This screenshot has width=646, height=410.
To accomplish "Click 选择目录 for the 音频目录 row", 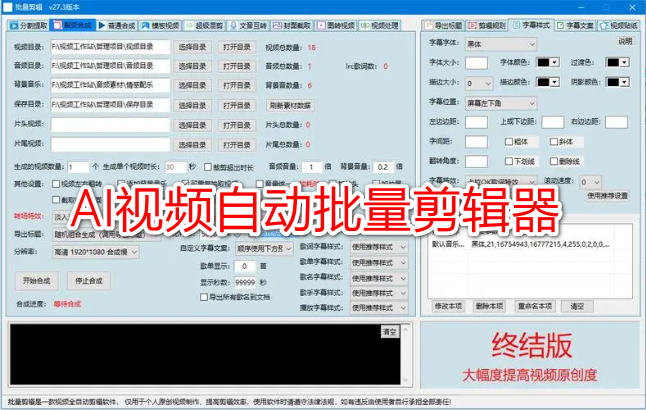I will (x=192, y=66).
